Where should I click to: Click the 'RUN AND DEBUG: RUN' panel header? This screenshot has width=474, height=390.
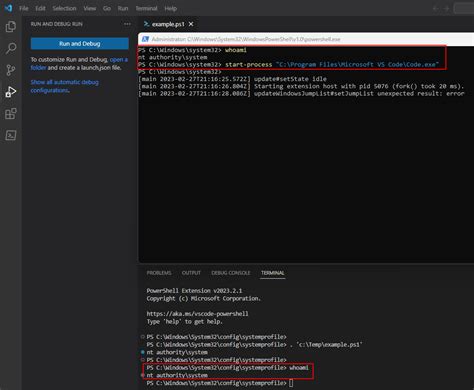pos(57,24)
